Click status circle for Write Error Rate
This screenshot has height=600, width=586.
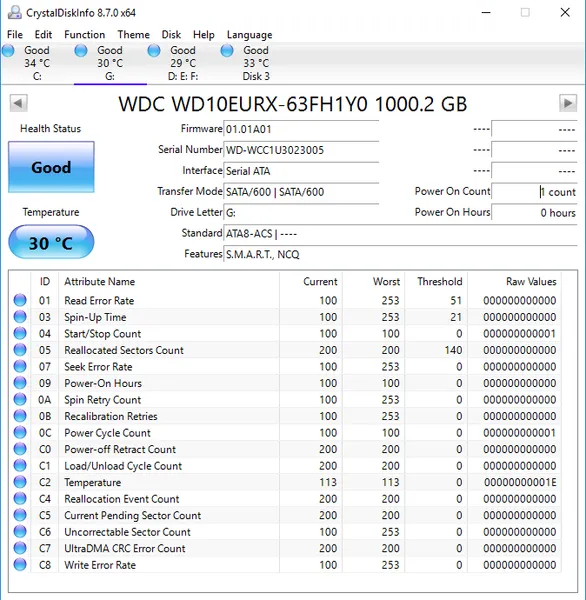pos(20,565)
